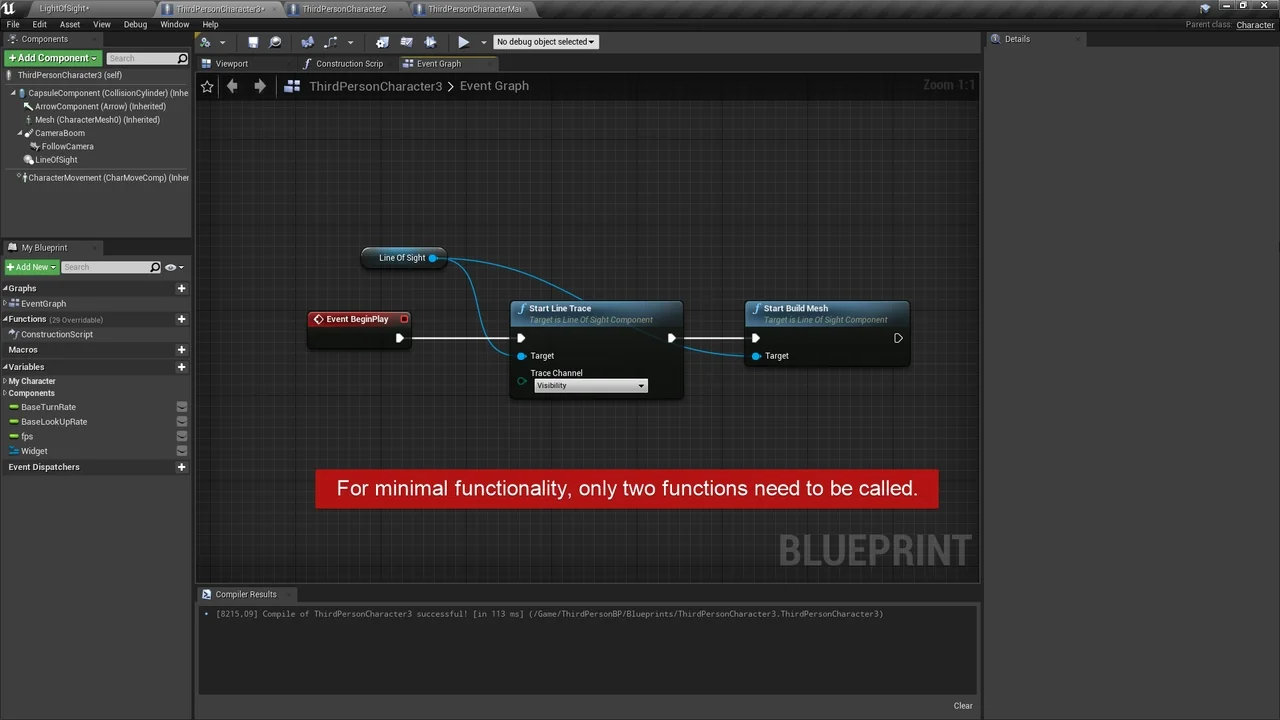Save the Blueprint with the Save icon
The height and width of the screenshot is (720, 1280).
pos(253,41)
